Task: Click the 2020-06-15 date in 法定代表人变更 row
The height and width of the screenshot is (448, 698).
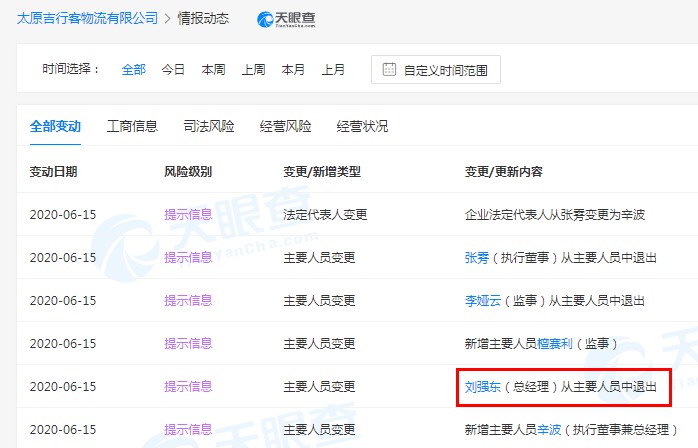Action: pyautogui.click(x=63, y=215)
